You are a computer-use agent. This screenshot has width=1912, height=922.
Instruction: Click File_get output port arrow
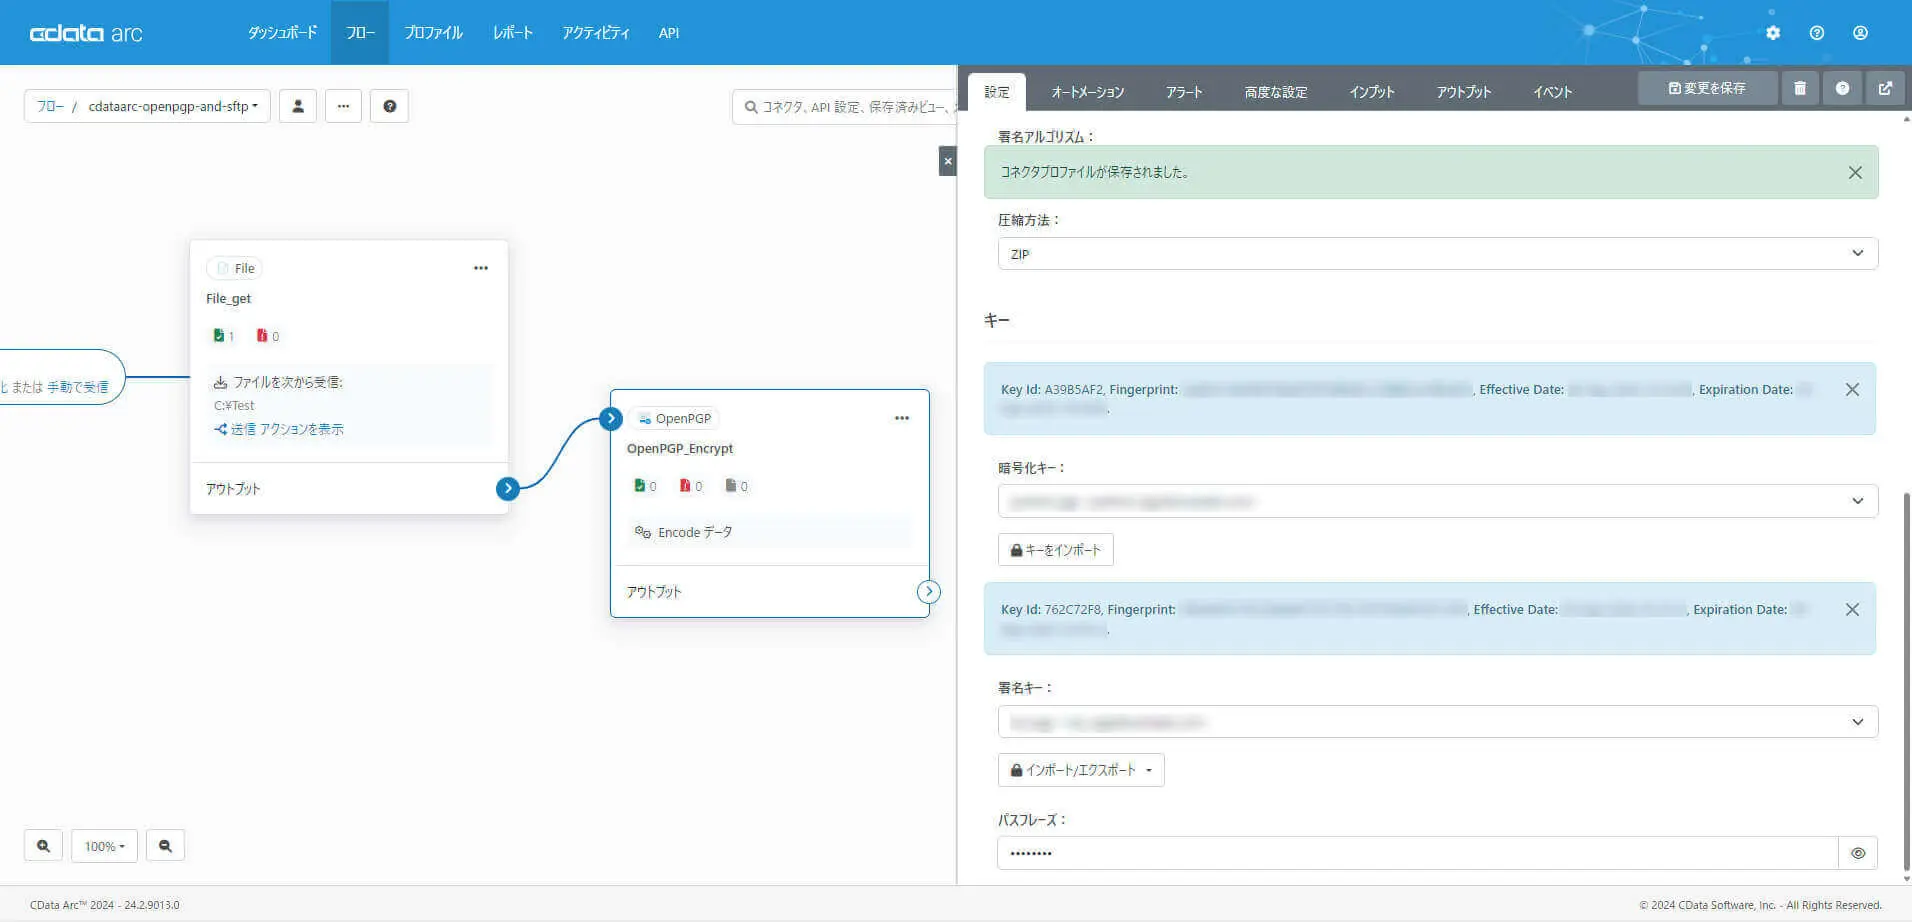508,489
